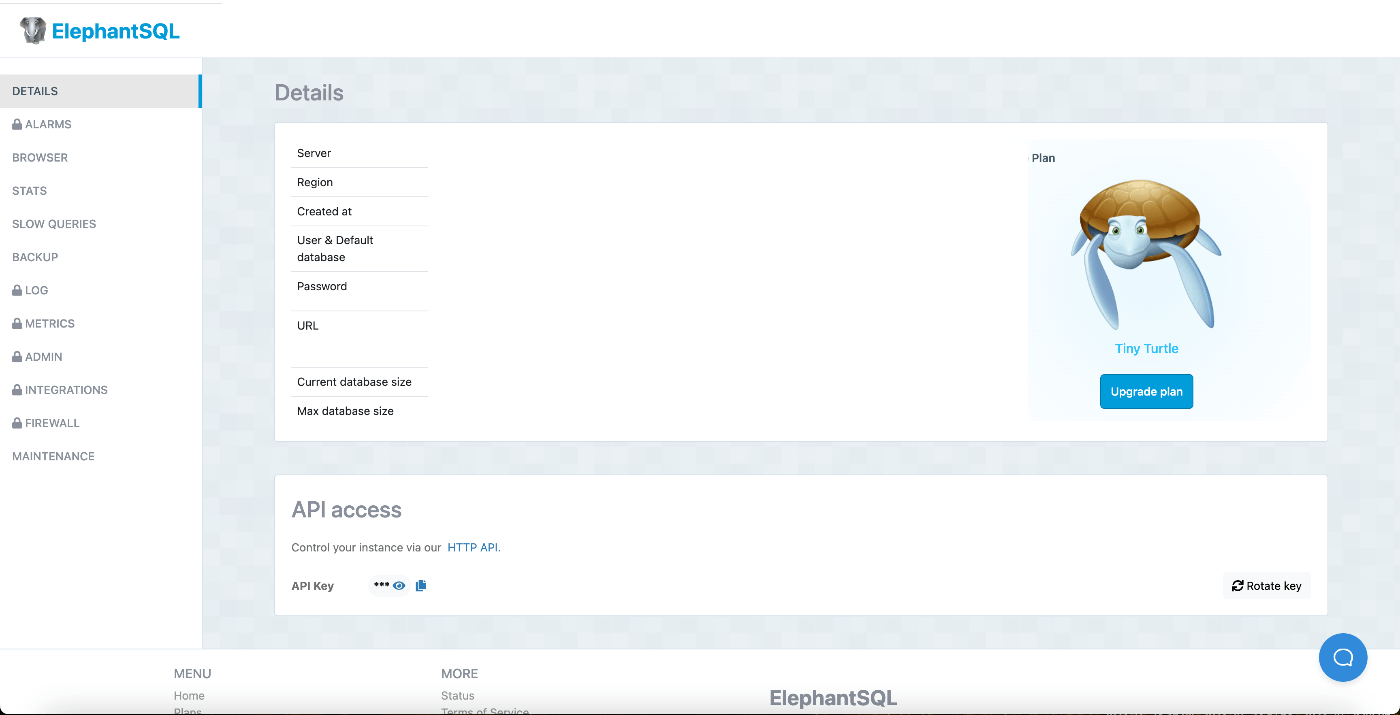The width and height of the screenshot is (1400, 715).
Task: Select the URL row label
Action: 308,326
